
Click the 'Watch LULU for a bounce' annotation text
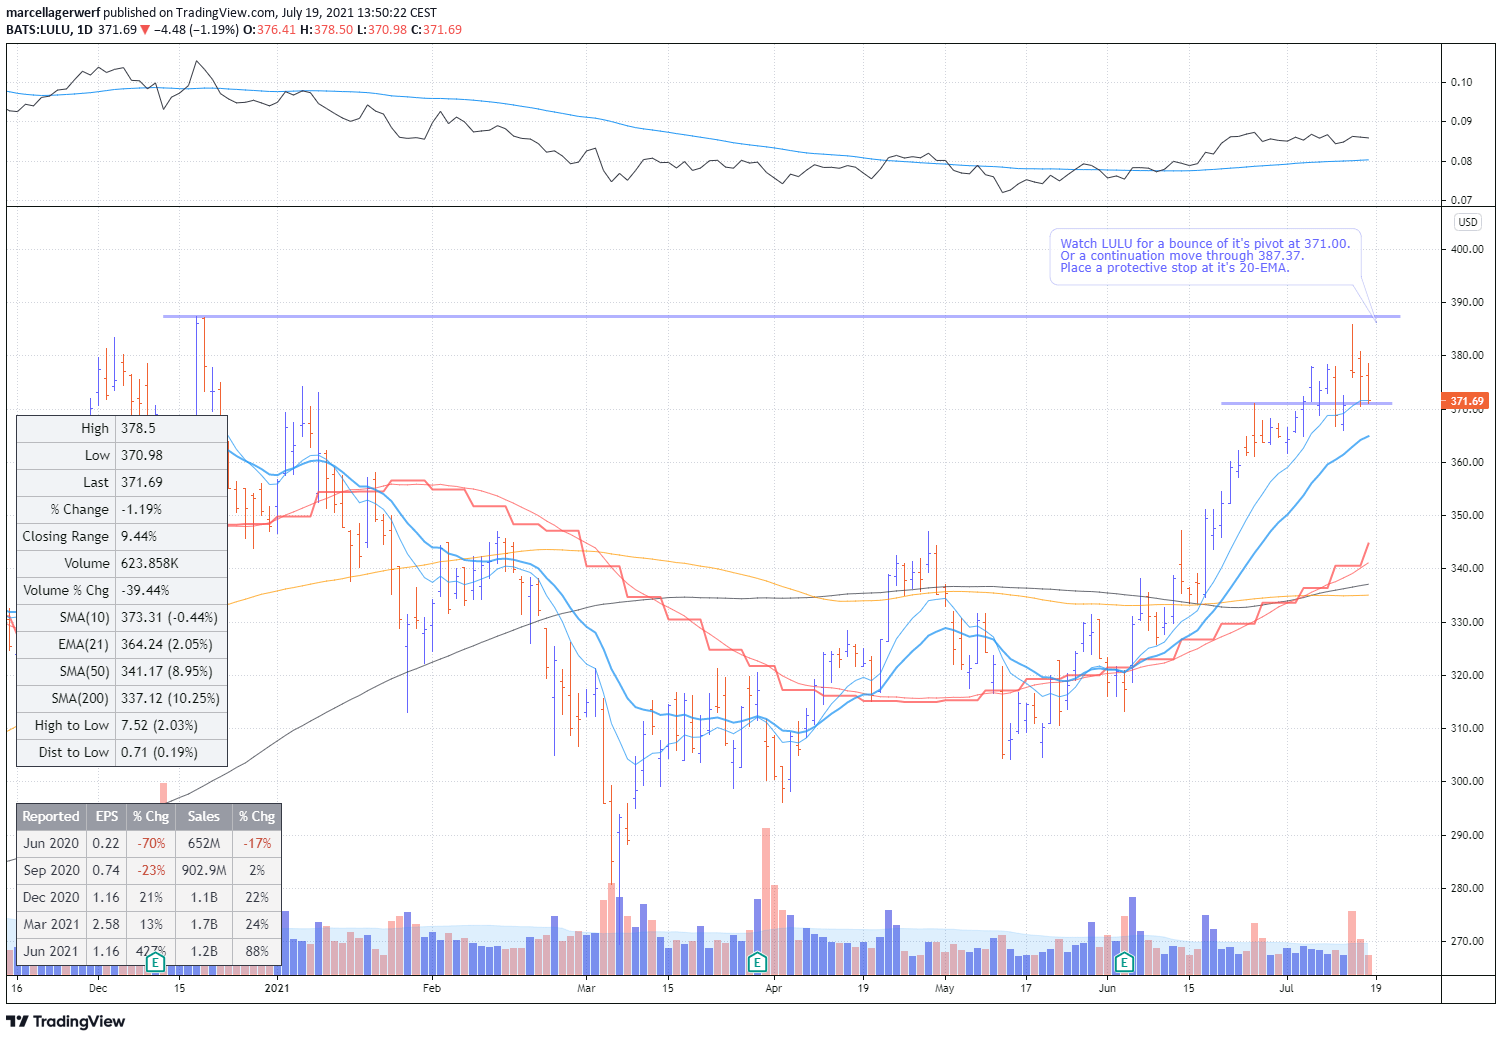[x=1205, y=243]
